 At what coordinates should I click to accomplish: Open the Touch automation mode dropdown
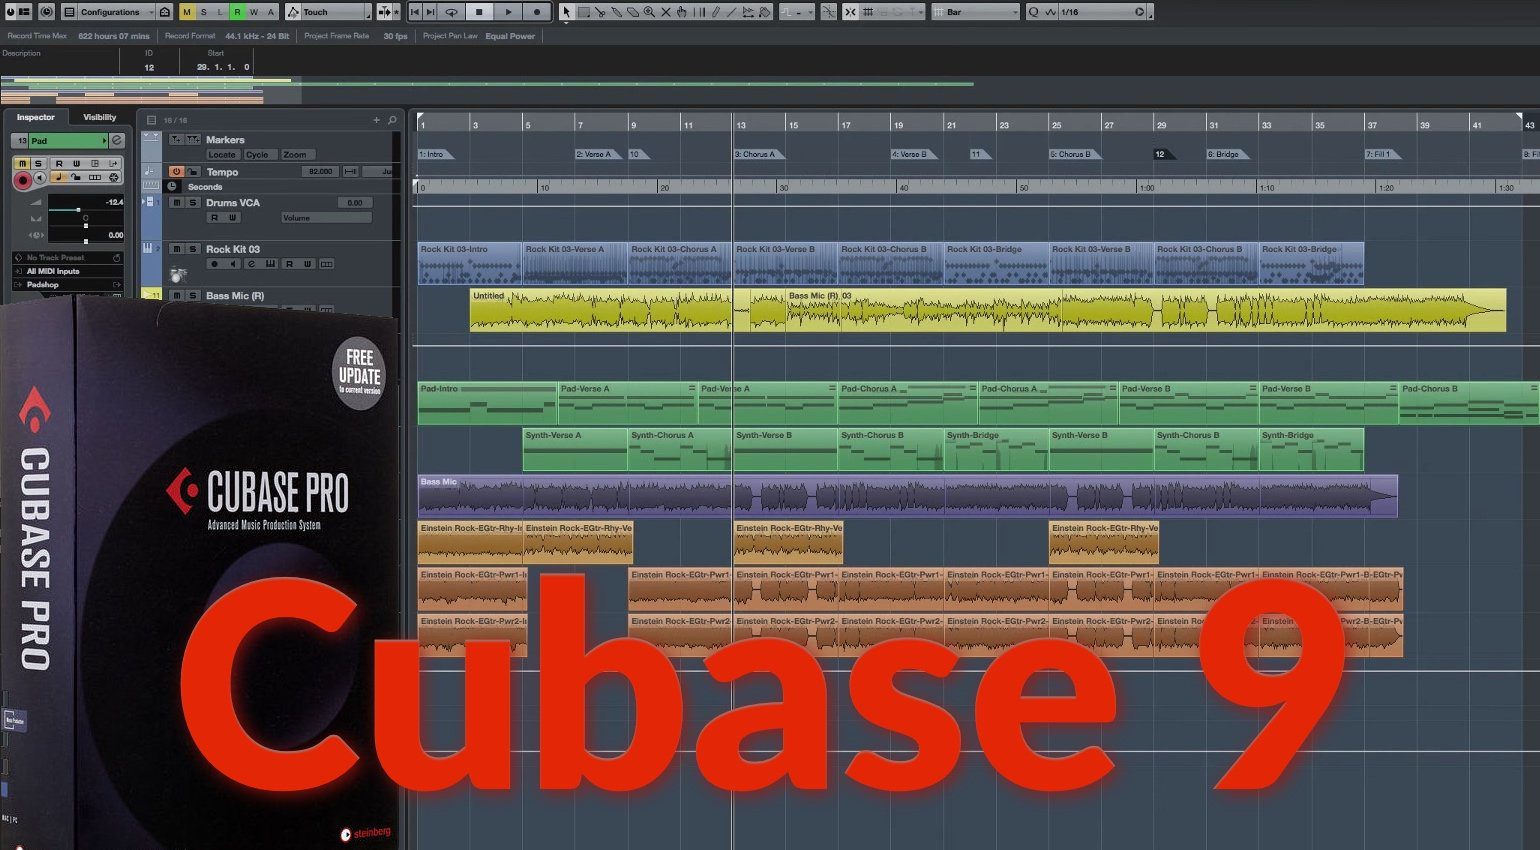(x=328, y=12)
